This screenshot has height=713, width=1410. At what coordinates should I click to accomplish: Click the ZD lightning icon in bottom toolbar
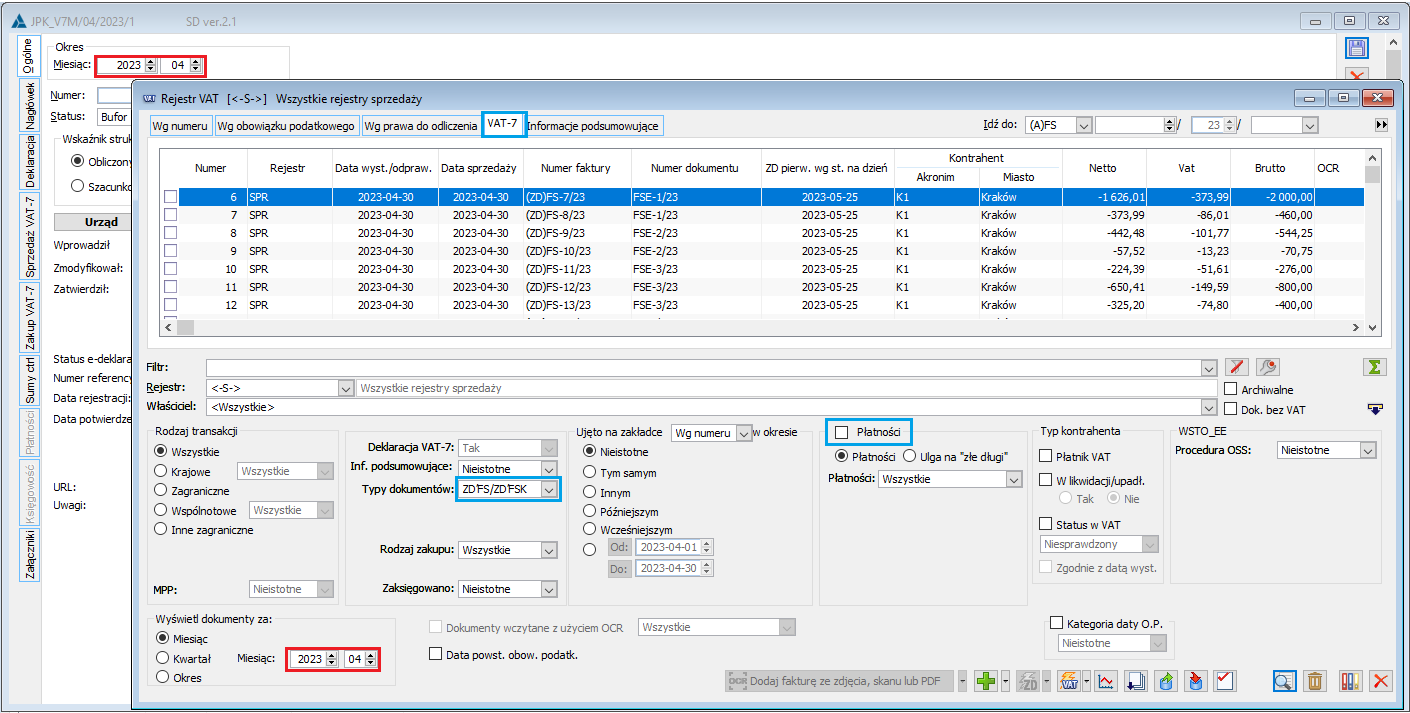coord(1028,681)
